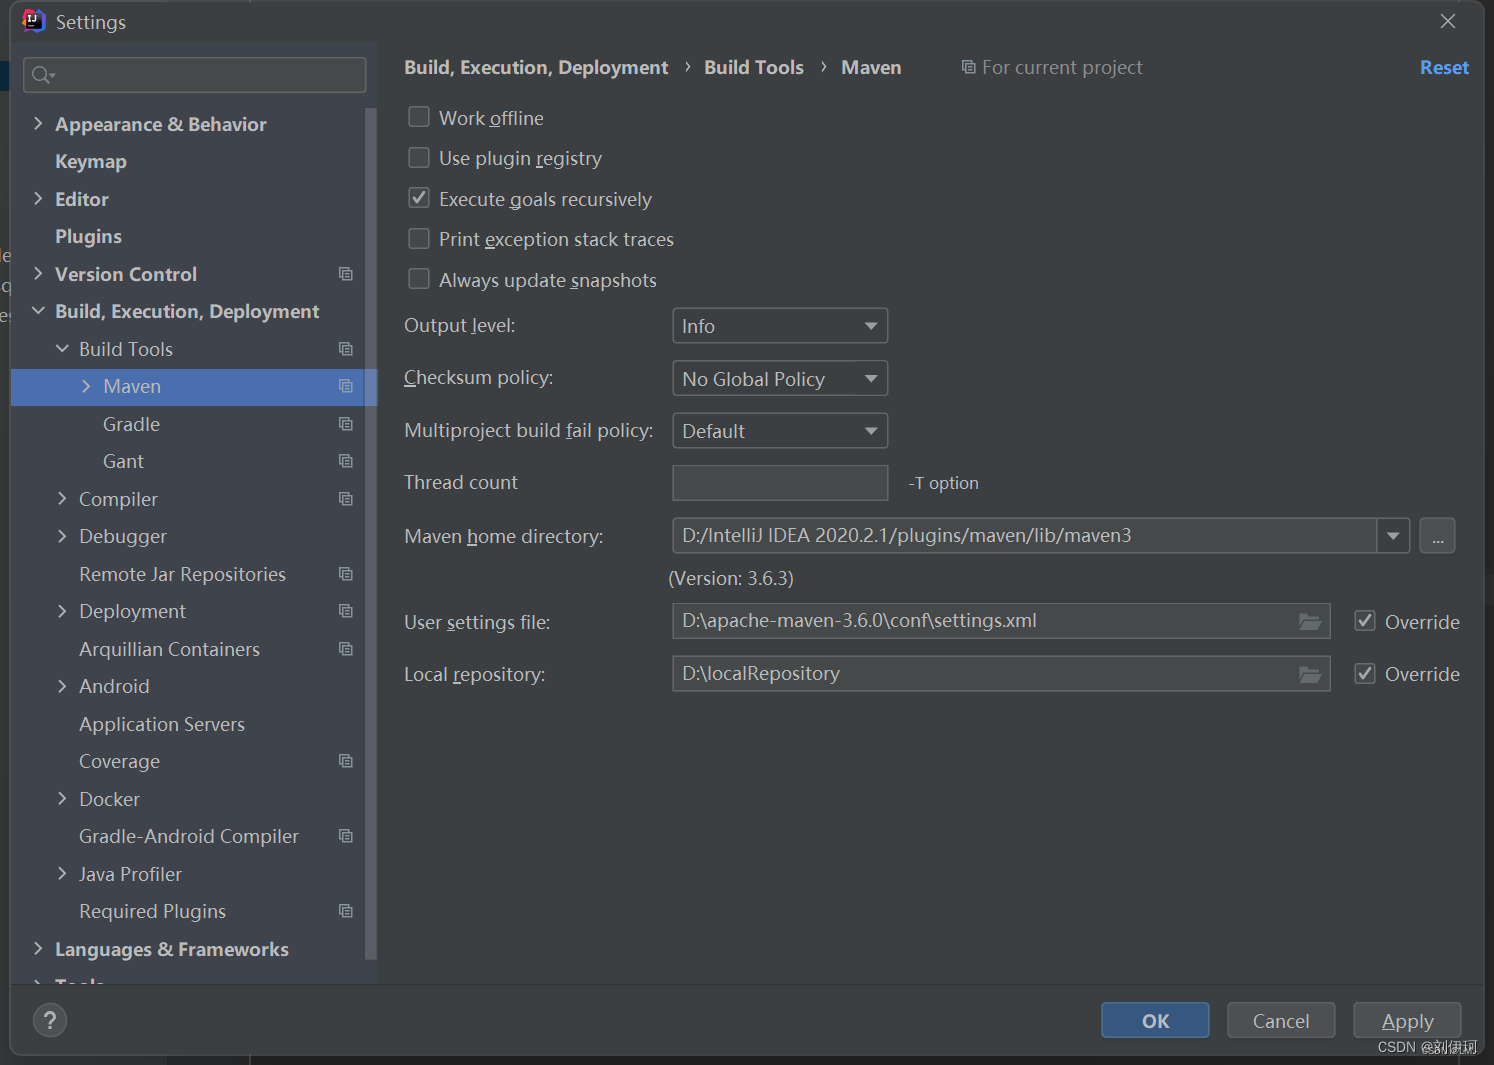Collapse Build, Execution, Deployment section

pos(38,311)
